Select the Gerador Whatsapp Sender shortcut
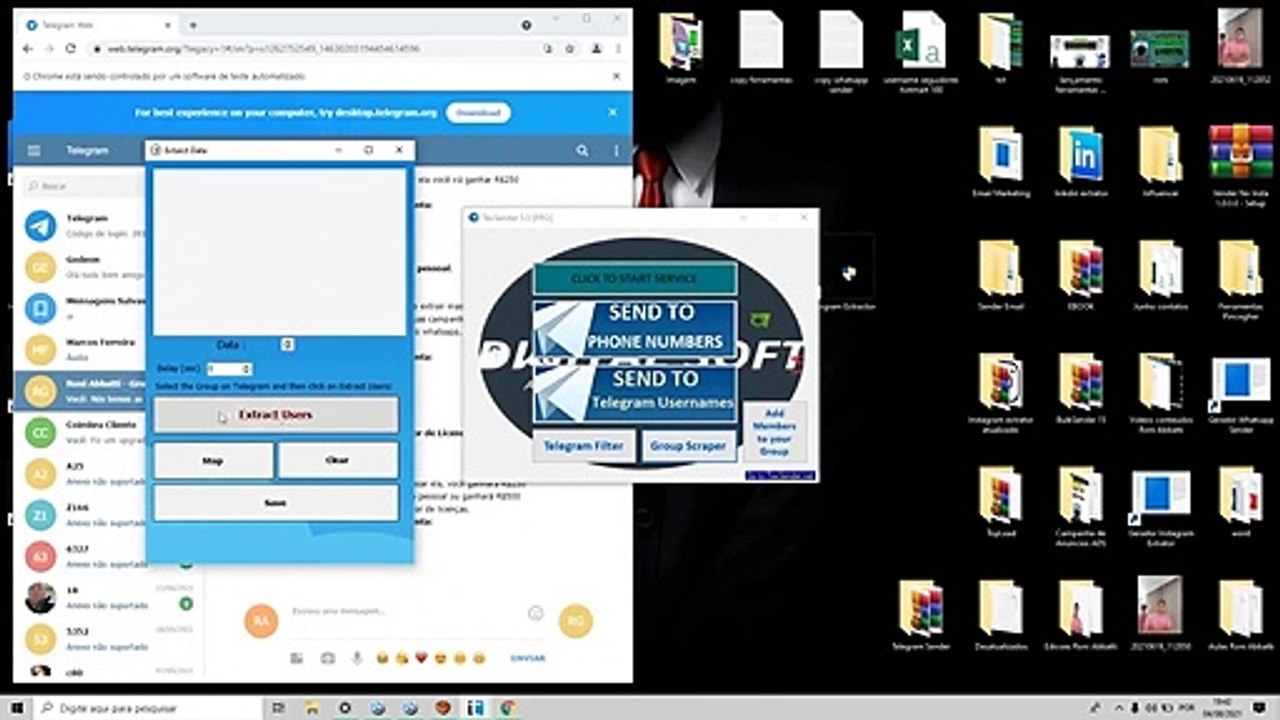The image size is (1280, 720). (x=1240, y=393)
